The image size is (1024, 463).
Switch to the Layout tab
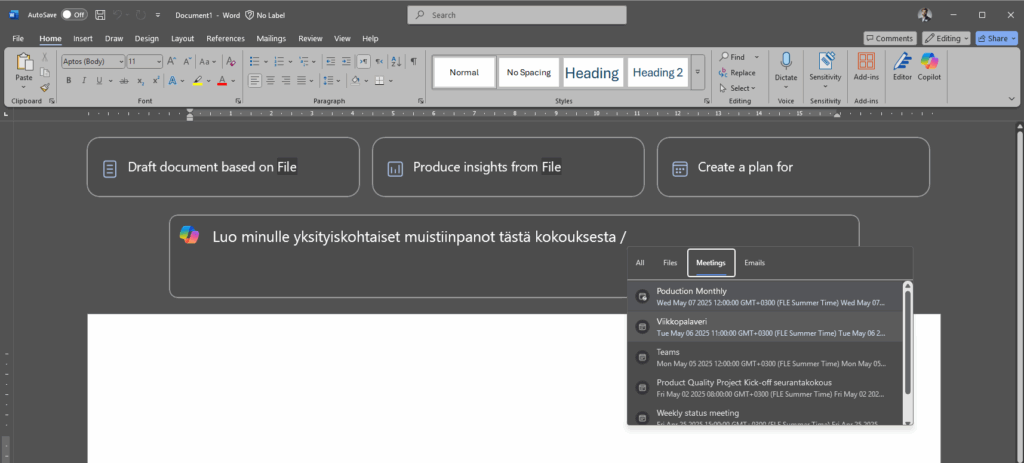[182, 39]
